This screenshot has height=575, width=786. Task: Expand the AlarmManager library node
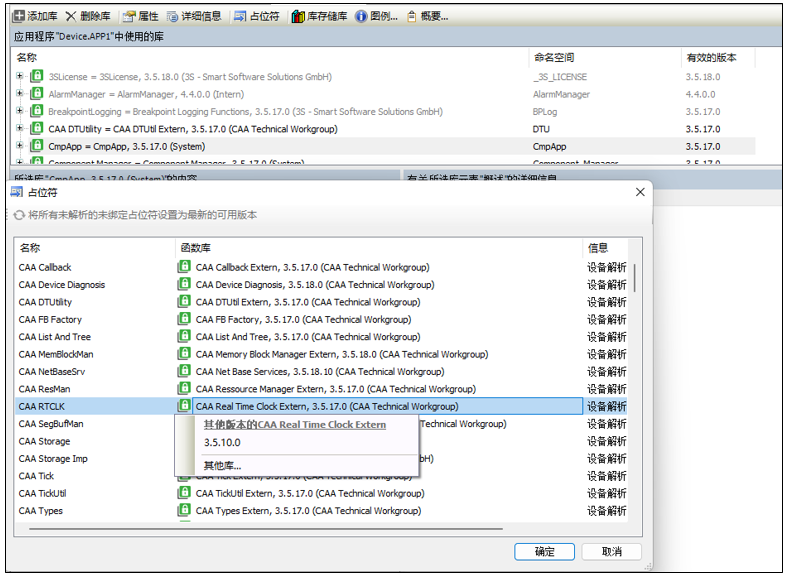click(x=20, y=94)
